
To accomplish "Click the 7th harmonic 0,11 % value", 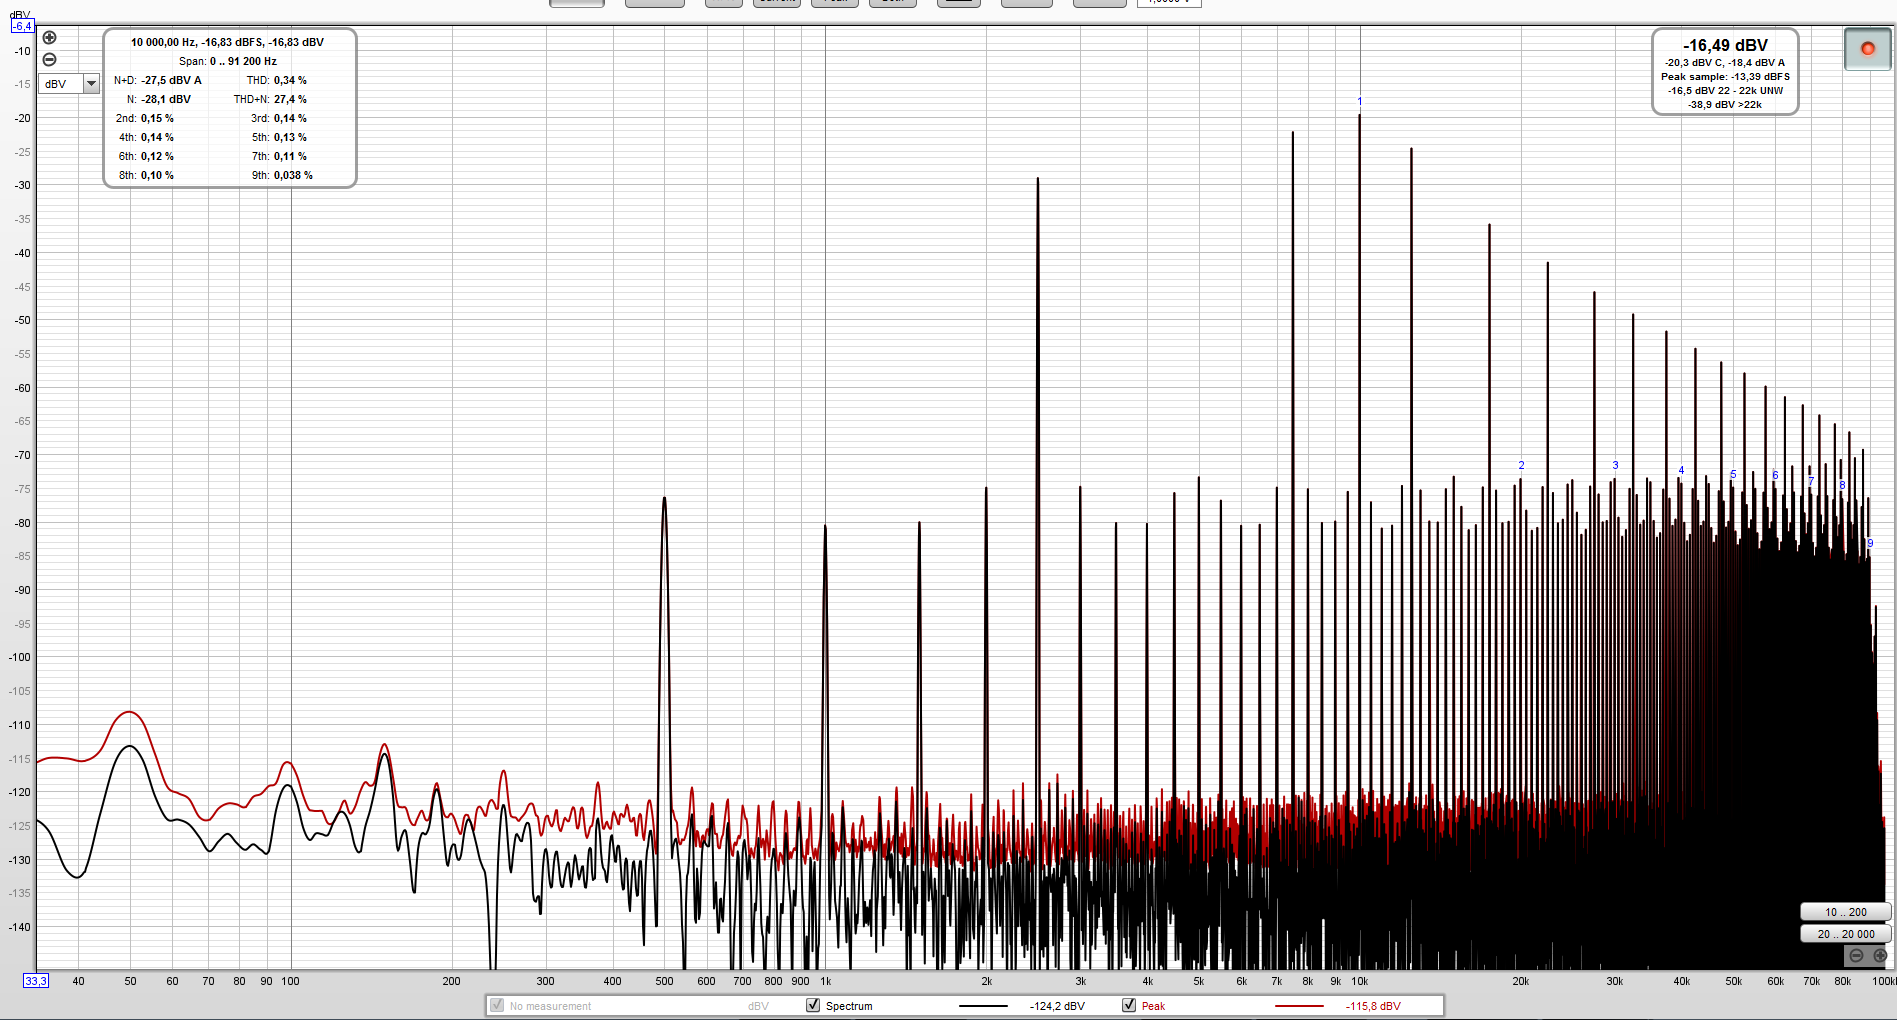I will pos(290,156).
